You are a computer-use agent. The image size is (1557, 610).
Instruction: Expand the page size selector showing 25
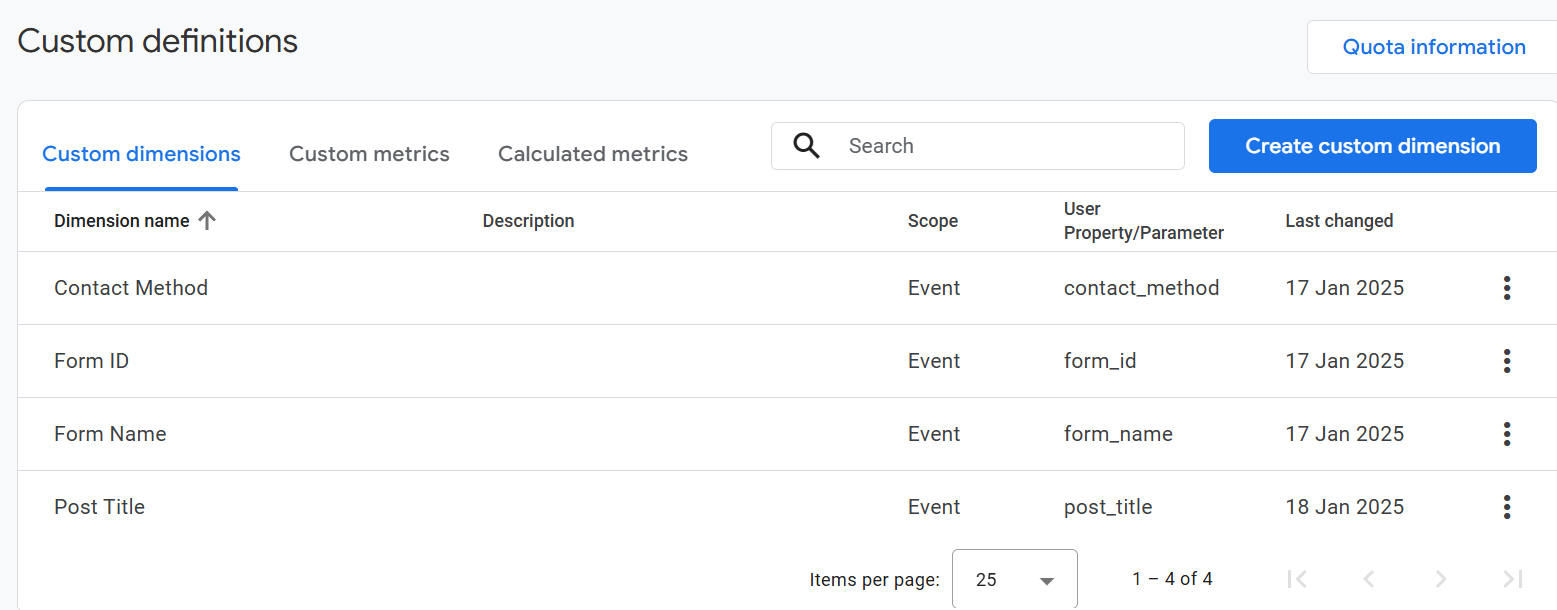1014,578
